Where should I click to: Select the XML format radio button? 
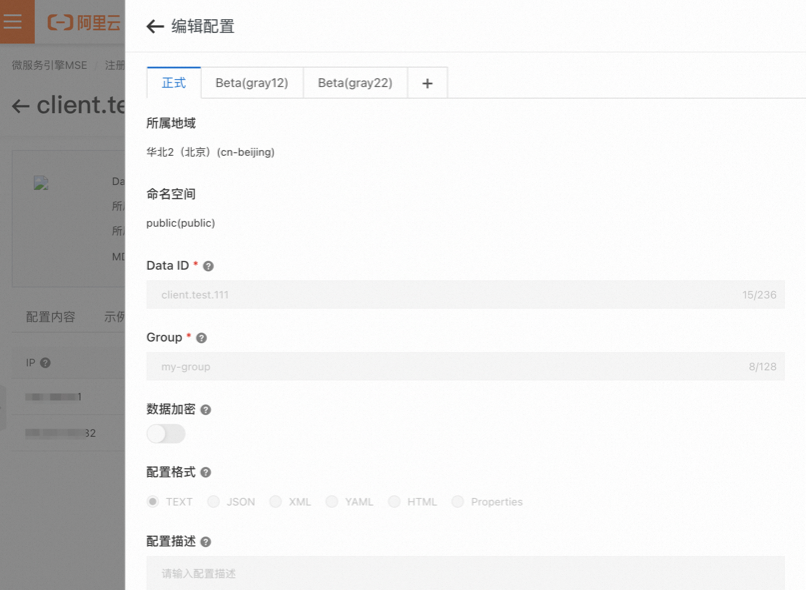(276, 502)
